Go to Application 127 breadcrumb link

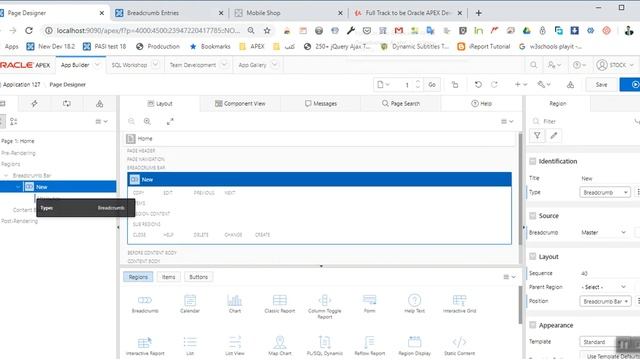(x=22, y=84)
